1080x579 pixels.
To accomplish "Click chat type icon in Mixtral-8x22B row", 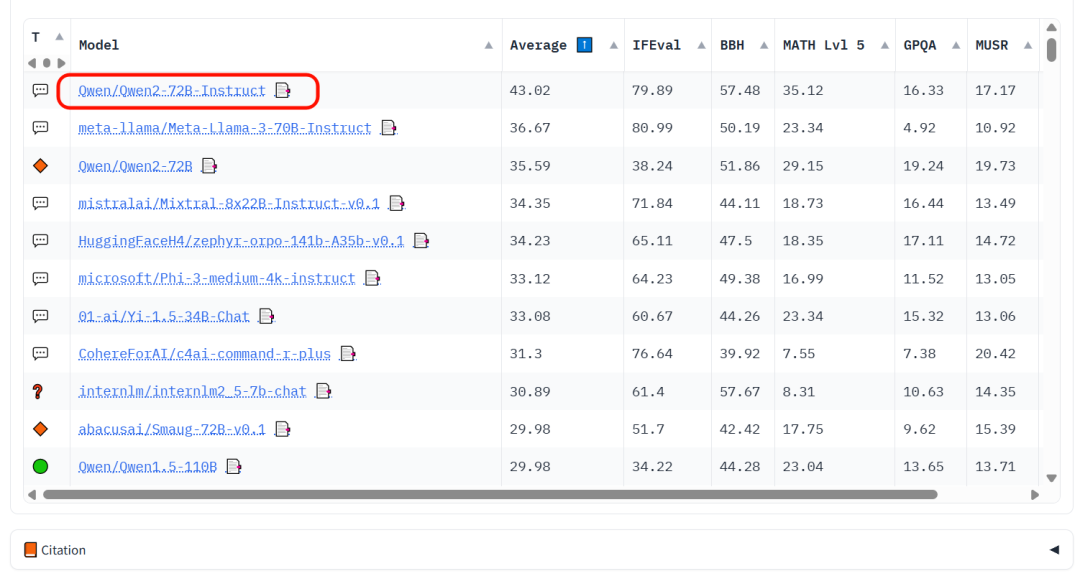I will click(x=41, y=203).
